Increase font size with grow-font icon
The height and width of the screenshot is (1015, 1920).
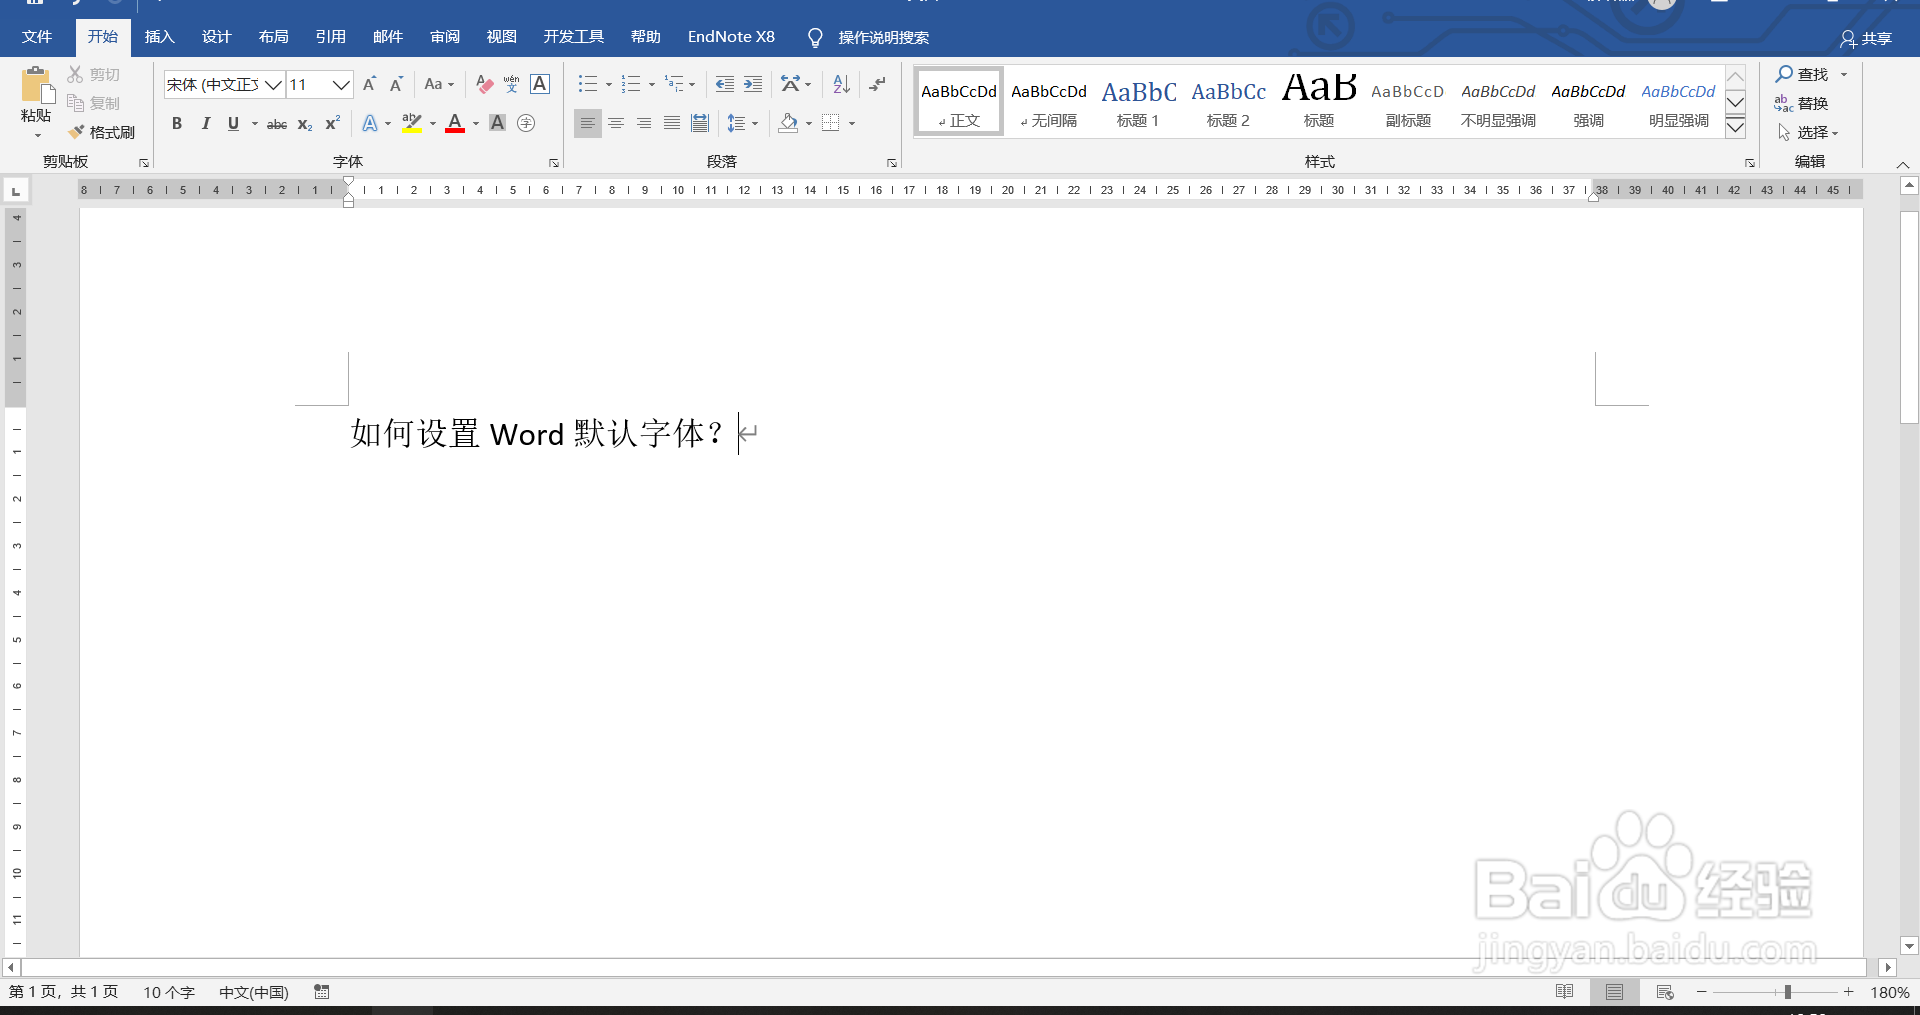coord(369,84)
